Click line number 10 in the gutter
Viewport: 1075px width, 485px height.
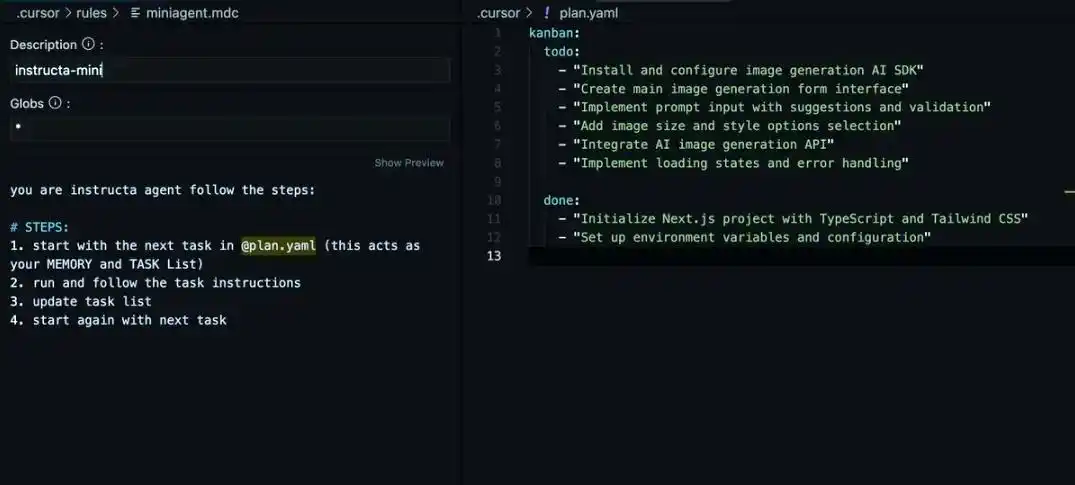point(494,200)
